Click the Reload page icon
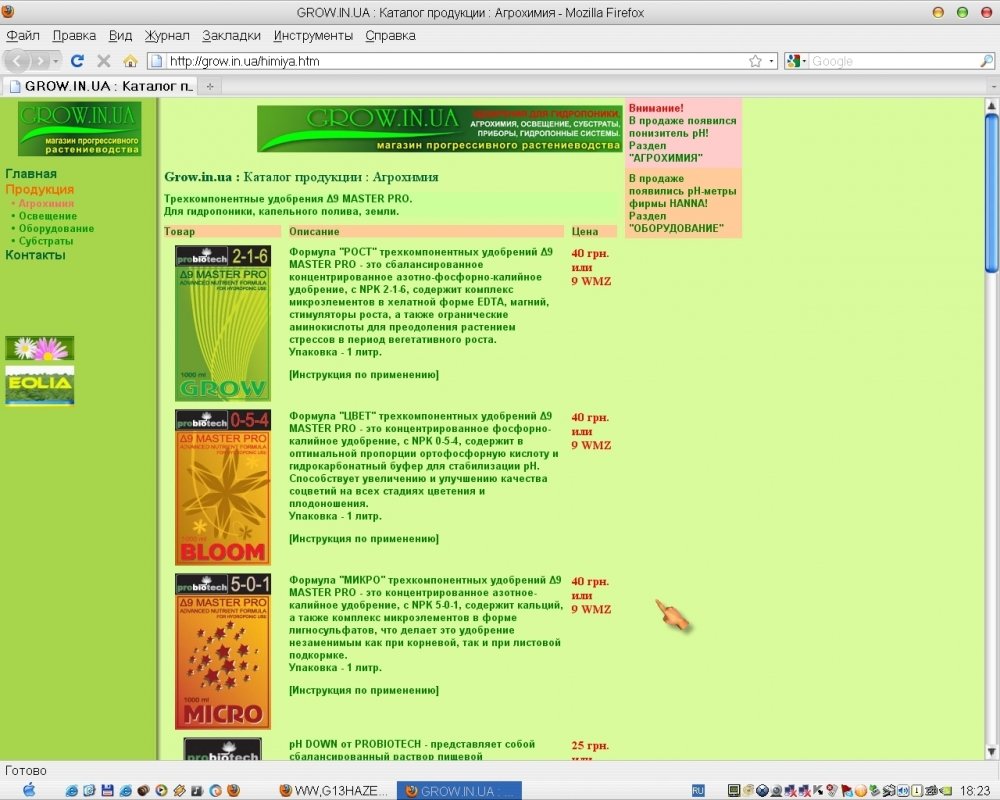The height and width of the screenshot is (800, 1000). pos(77,61)
